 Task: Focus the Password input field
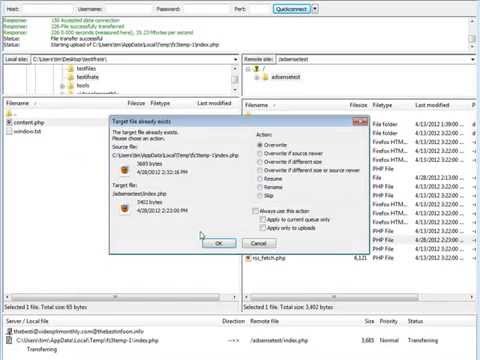[x=207, y=9]
